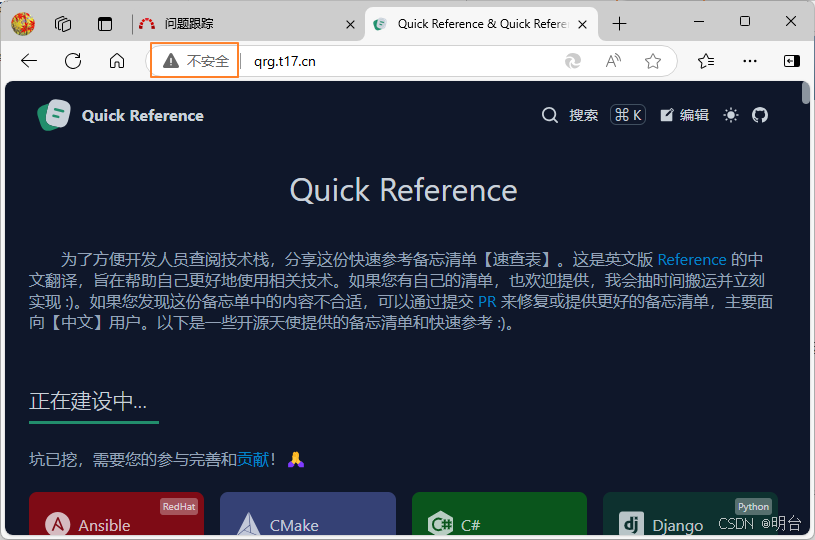Screen dimensions: 815x540
Task: Open the Django cheat sheet card
Action: pos(690,513)
